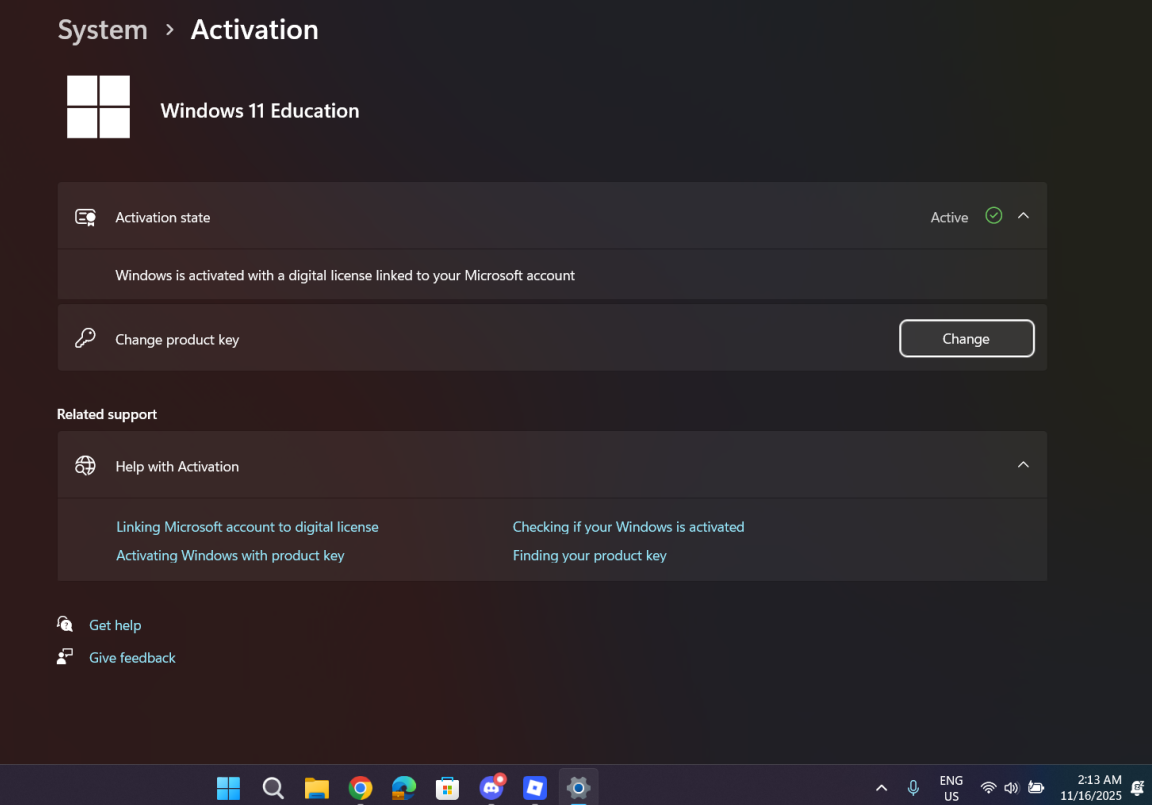The image size is (1152, 805).
Task: Click the Active status text
Action: tap(949, 217)
